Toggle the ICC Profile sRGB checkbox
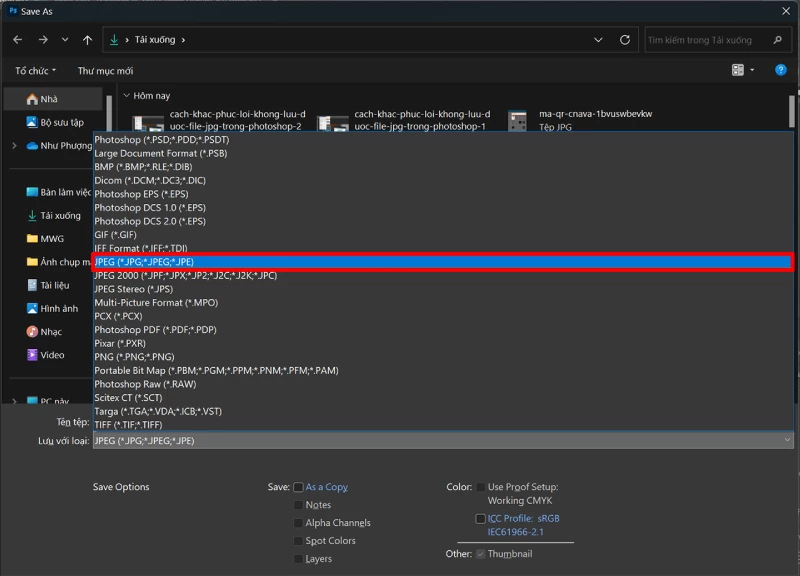The width and height of the screenshot is (800, 576). pos(480,519)
